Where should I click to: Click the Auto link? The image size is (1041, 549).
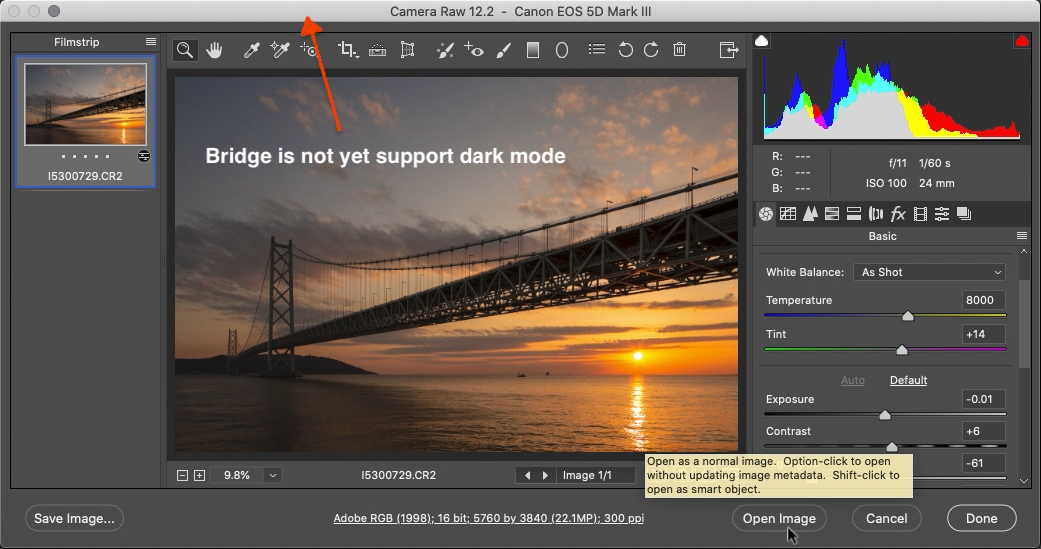pos(852,380)
